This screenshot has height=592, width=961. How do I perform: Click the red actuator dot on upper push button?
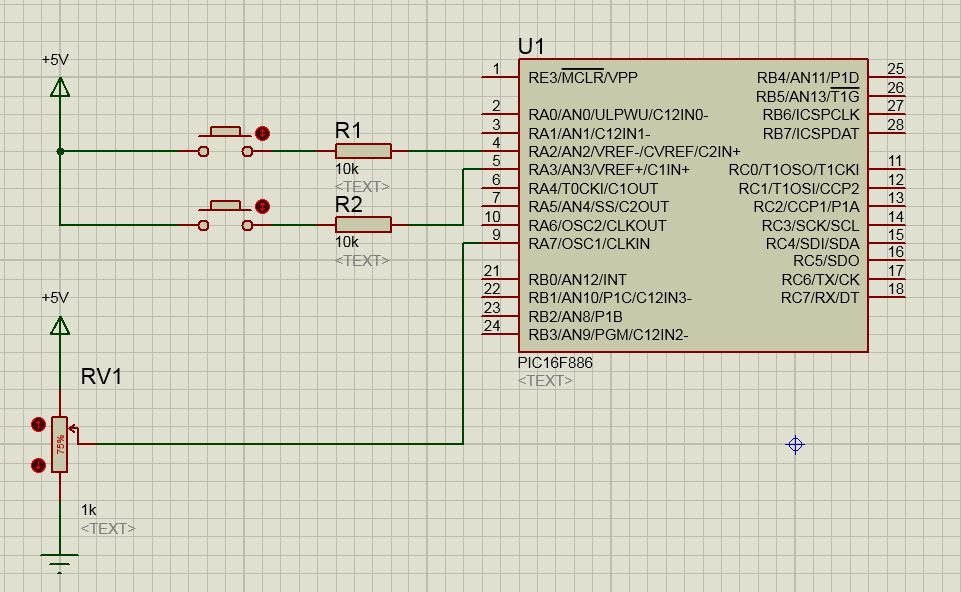point(262,133)
